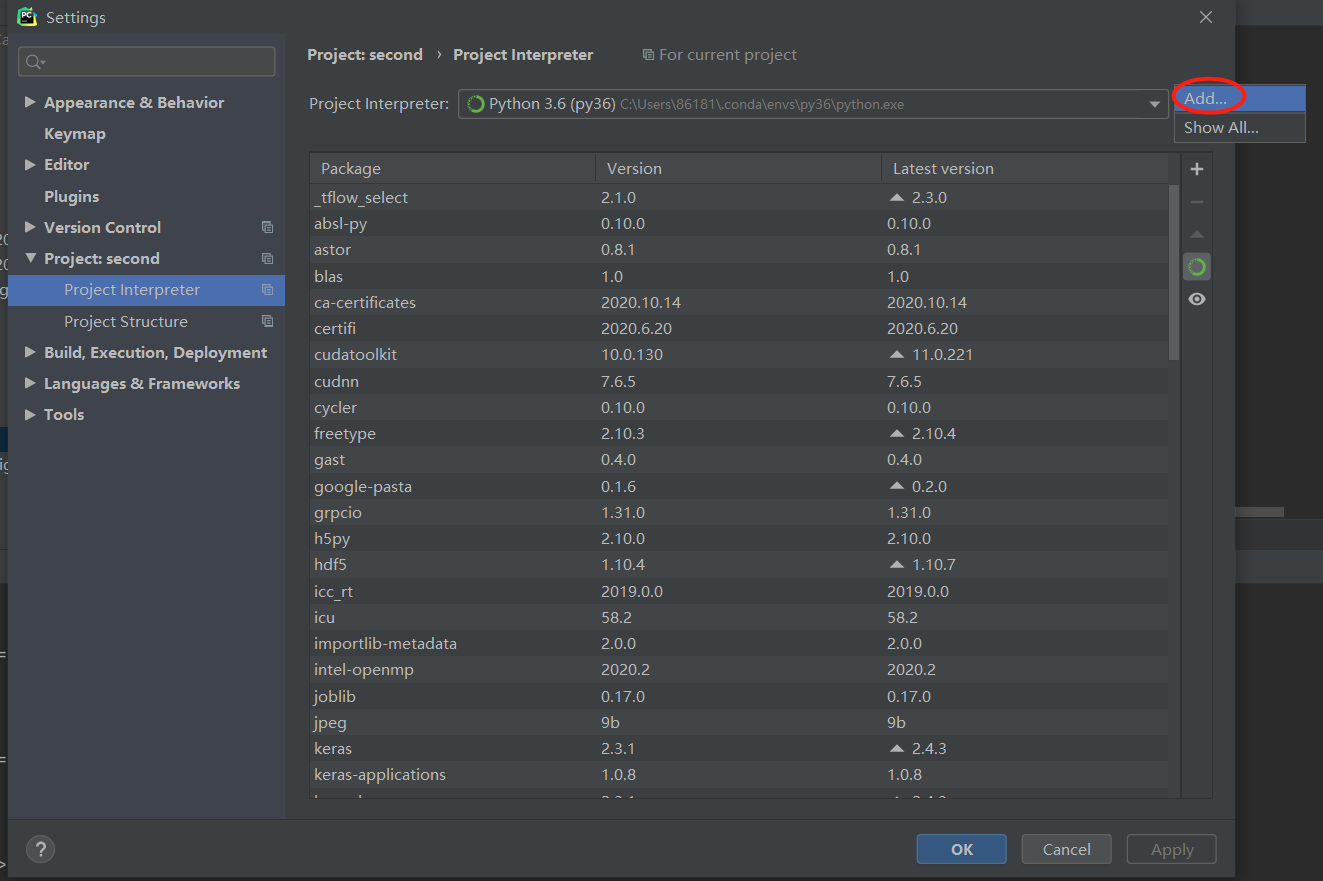This screenshot has width=1323, height=881.
Task: Click the upgrade arrow next to keras 2.4.3
Action: 896,749
